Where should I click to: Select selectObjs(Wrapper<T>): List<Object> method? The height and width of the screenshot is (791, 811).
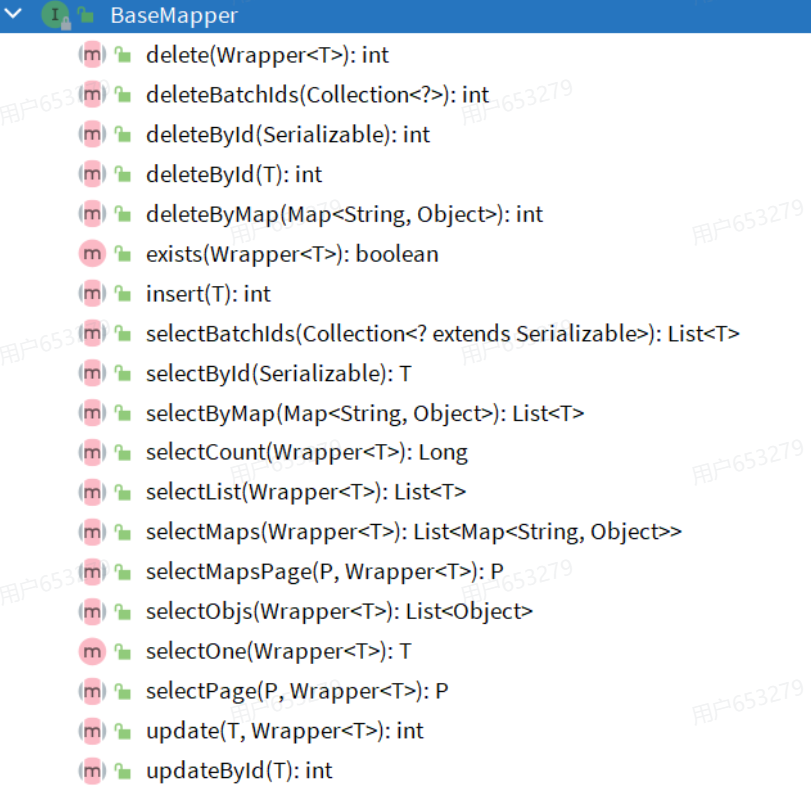click(339, 612)
